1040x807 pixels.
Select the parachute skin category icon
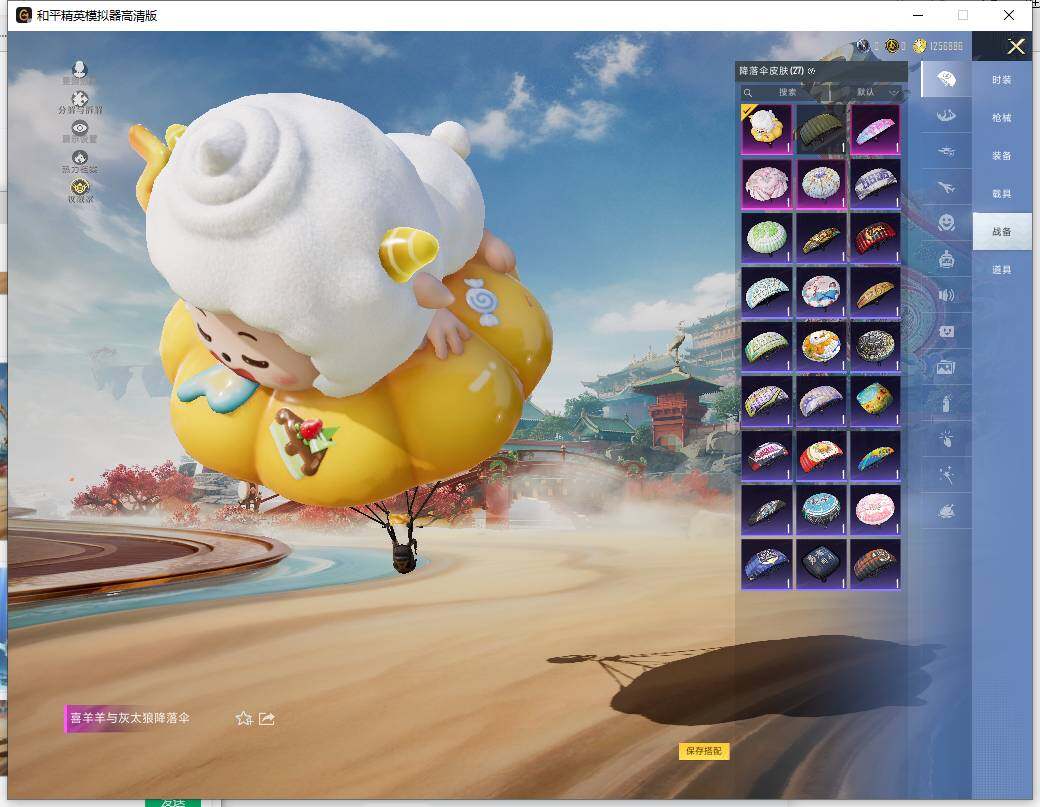[x=945, y=79]
